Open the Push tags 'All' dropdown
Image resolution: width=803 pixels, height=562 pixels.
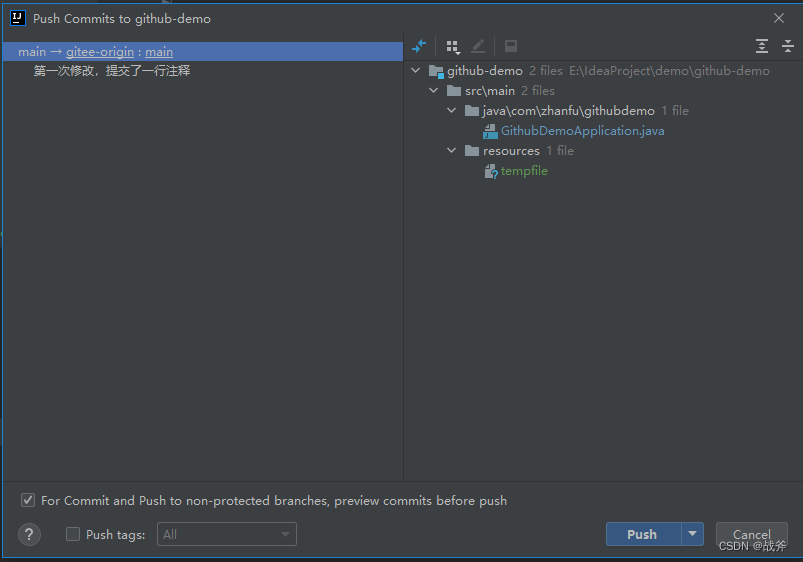tap(227, 535)
